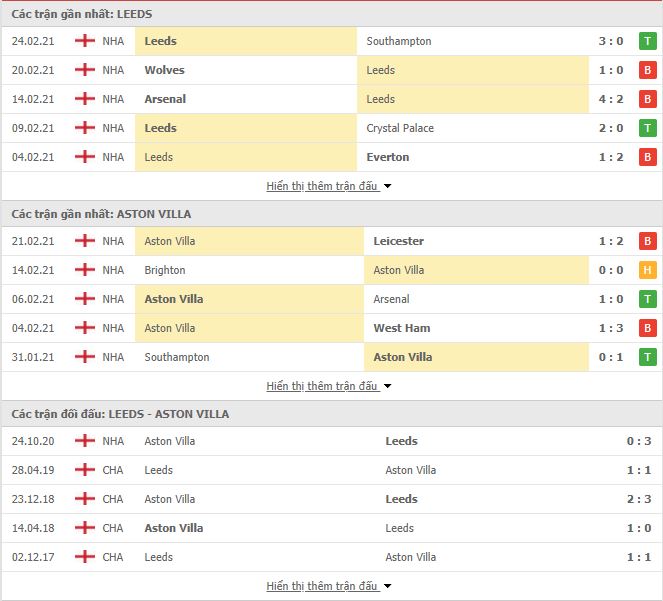The height and width of the screenshot is (601, 663).
Task: Open the Arsenal team link on the 14.02.21 row
Action: [x=165, y=99]
